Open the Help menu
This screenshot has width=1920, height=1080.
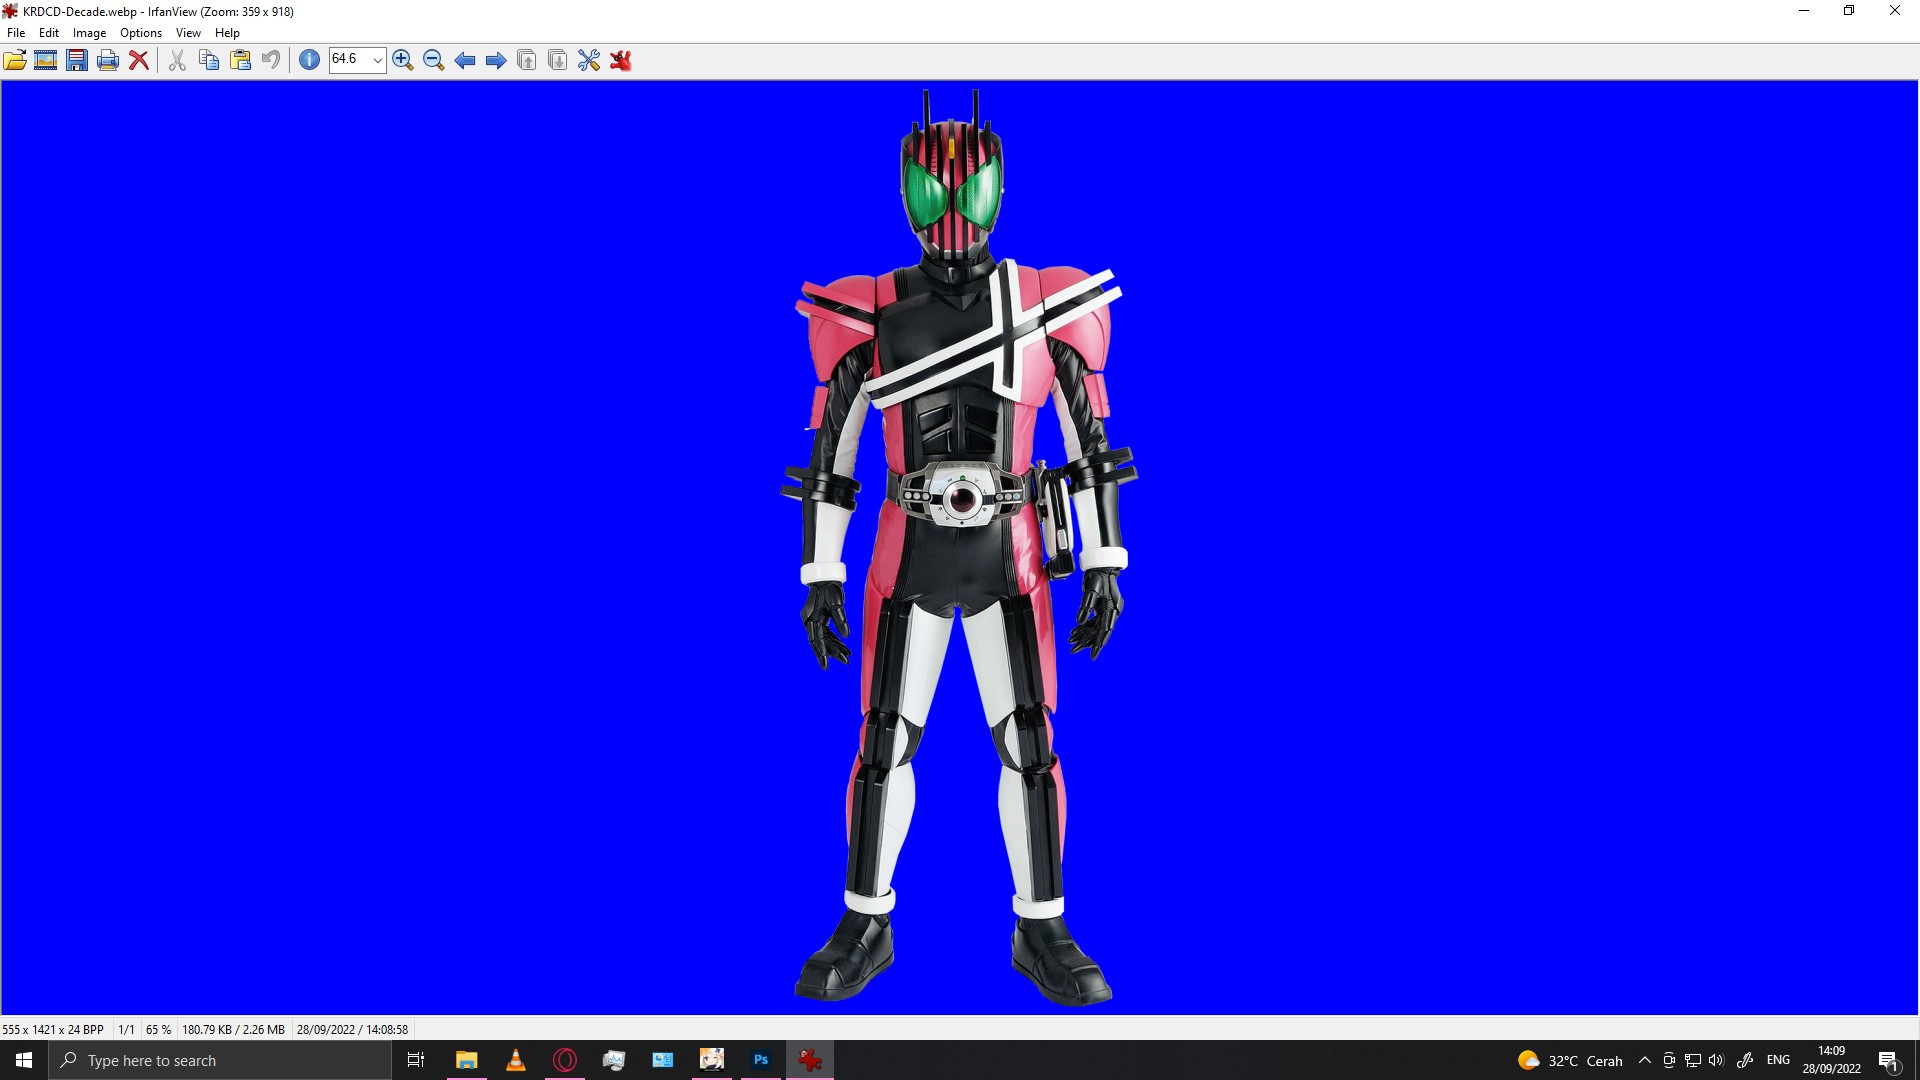227,33
